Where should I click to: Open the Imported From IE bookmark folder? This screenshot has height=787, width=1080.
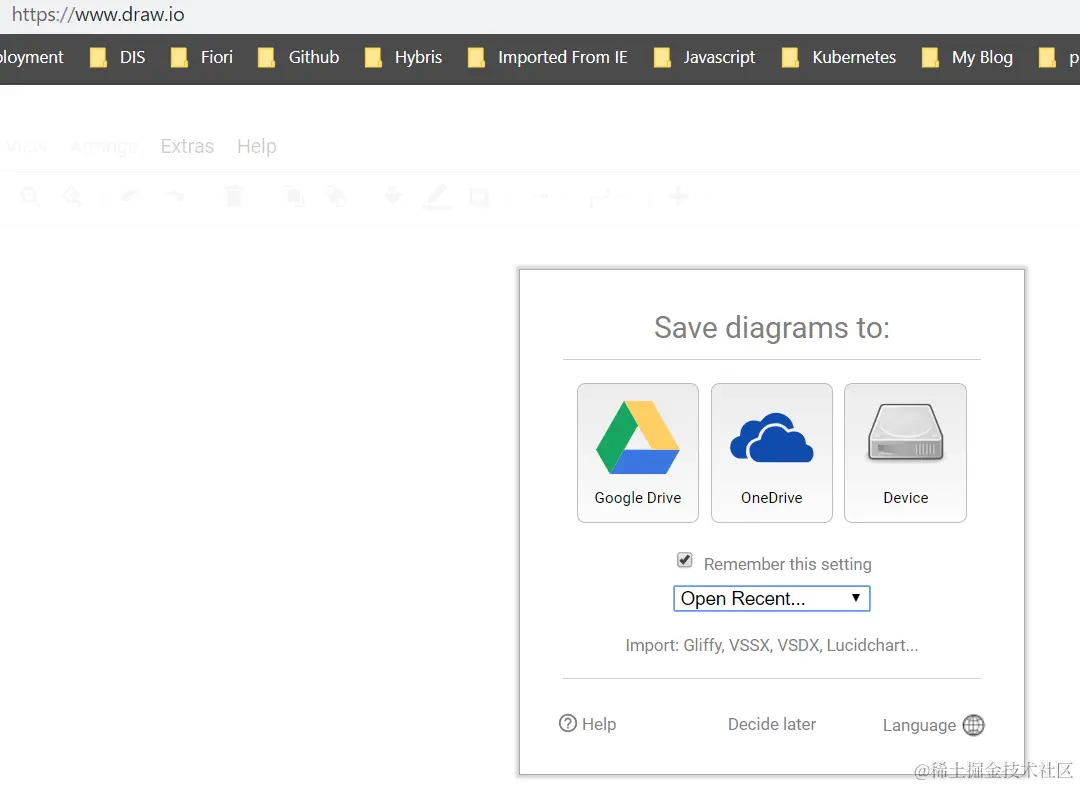[548, 57]
